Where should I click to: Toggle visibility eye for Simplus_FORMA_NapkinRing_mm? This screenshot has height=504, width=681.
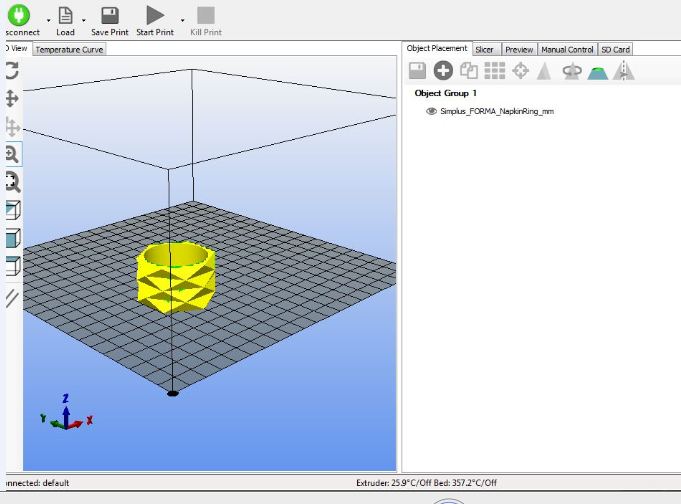coord(431,111)
